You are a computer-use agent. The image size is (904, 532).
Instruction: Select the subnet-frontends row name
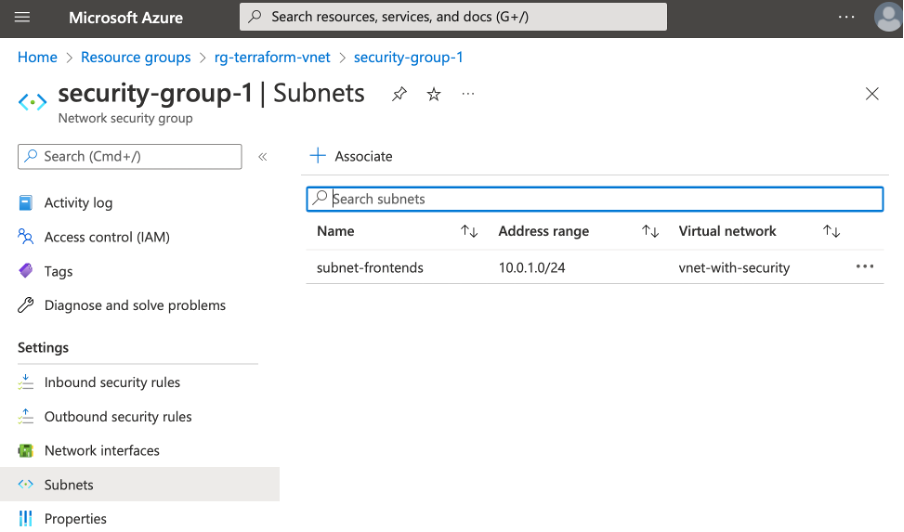pyautogui.click(x=370, y=267)
